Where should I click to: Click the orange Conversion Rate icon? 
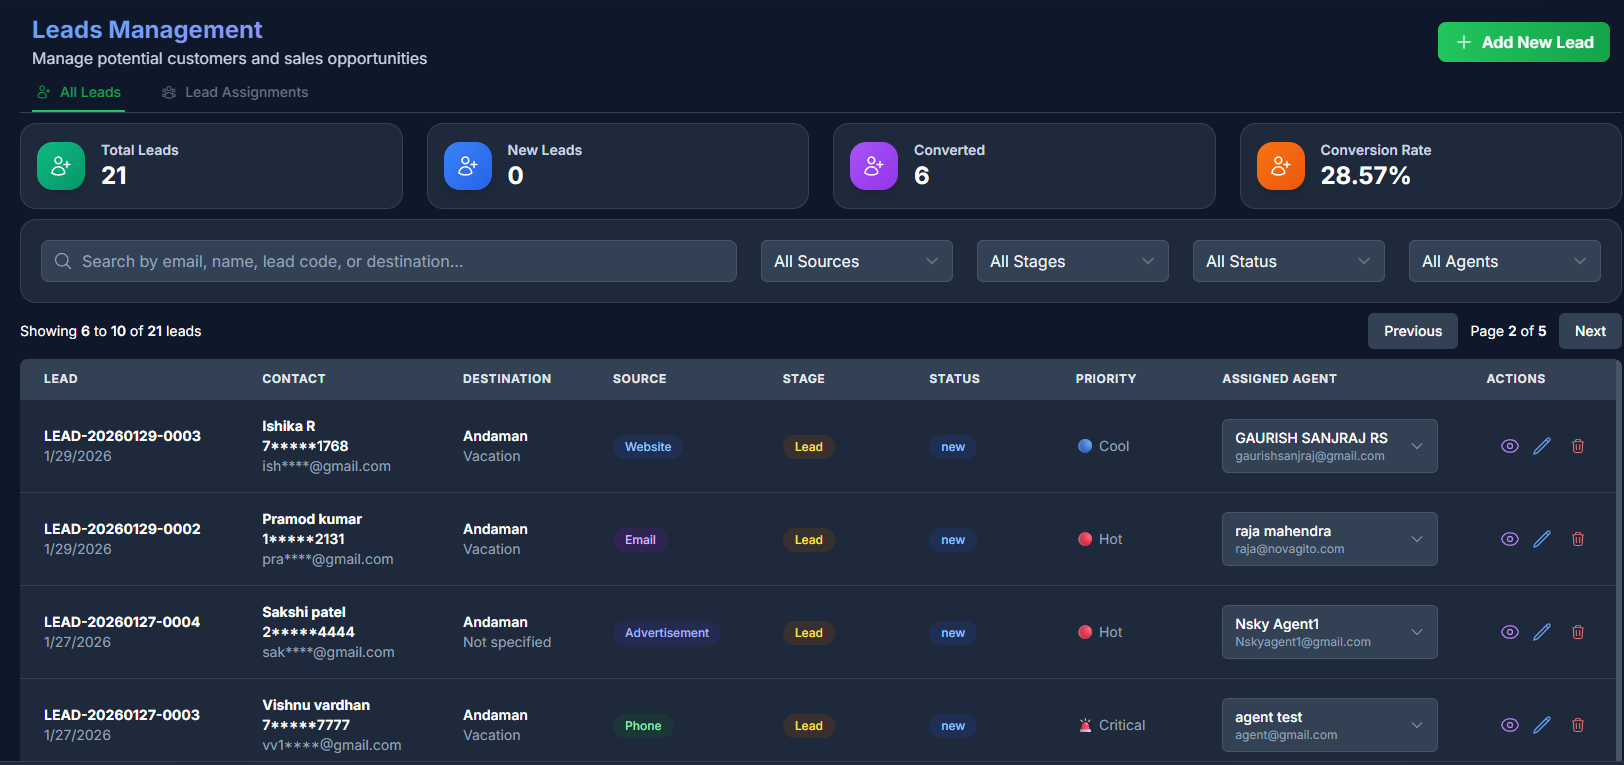coord(1280,166)
